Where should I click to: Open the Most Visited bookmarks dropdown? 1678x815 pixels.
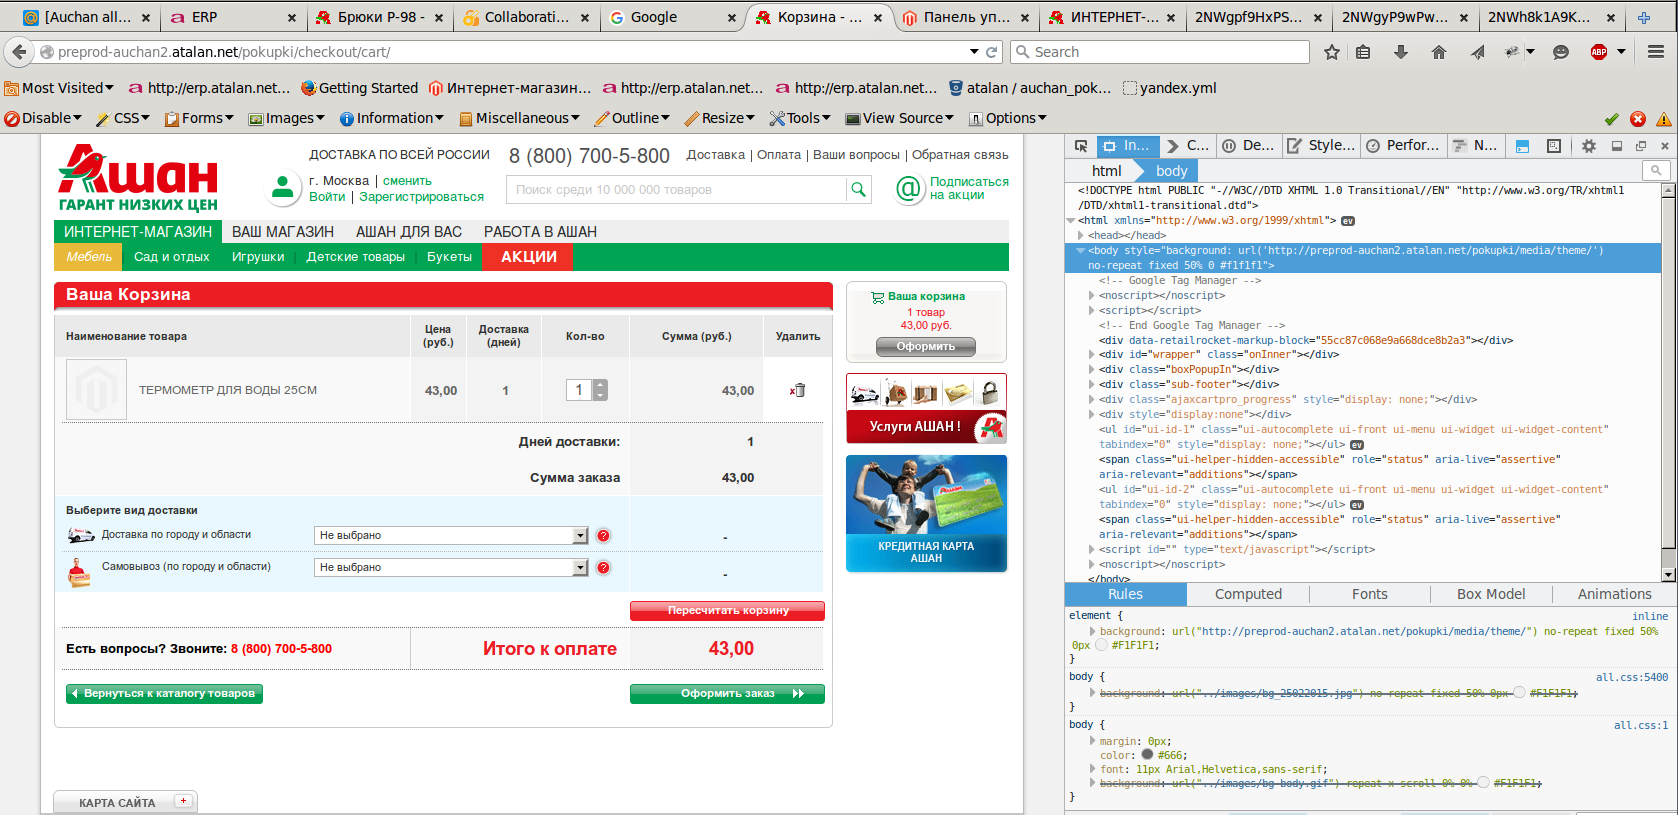coord(59,88)
